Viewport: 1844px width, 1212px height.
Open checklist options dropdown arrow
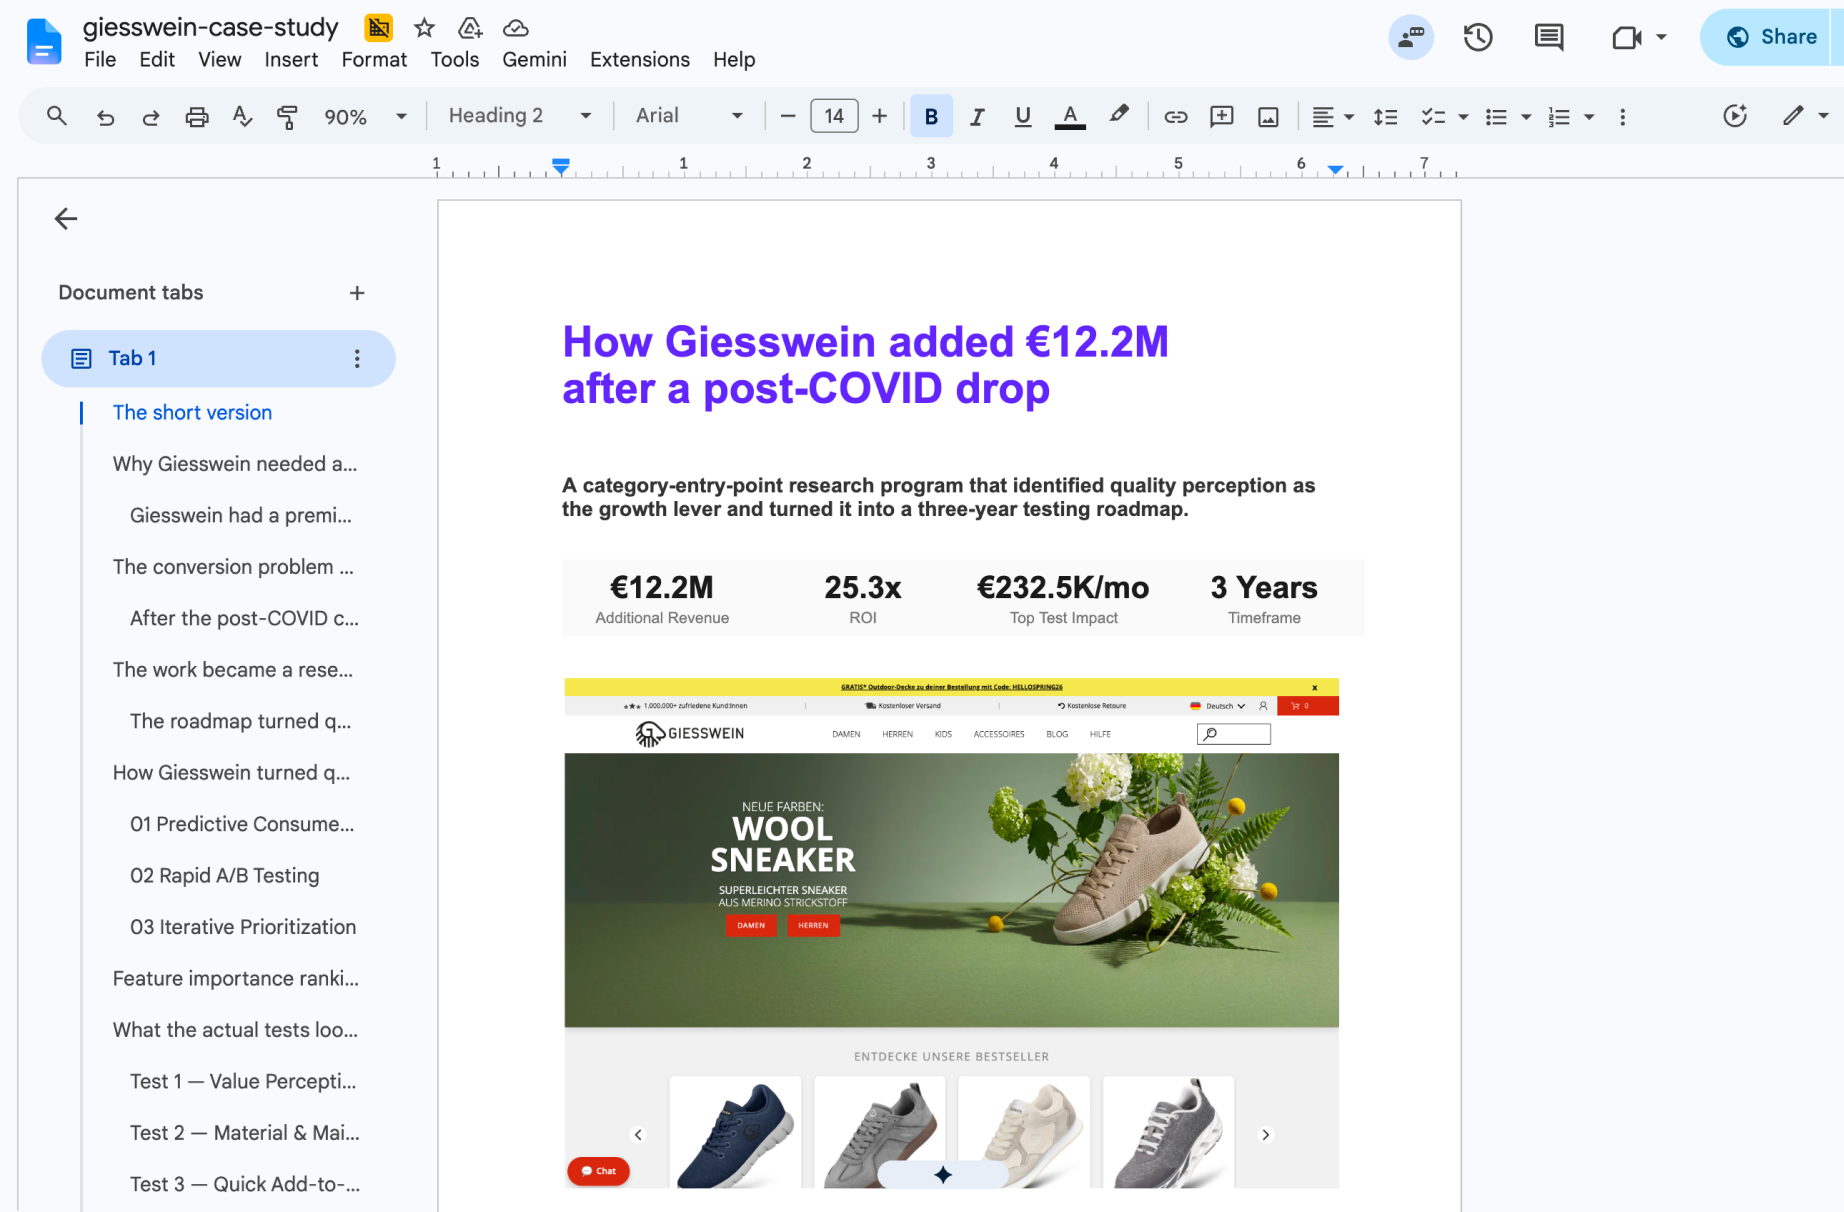click(x=1464, y=117)
